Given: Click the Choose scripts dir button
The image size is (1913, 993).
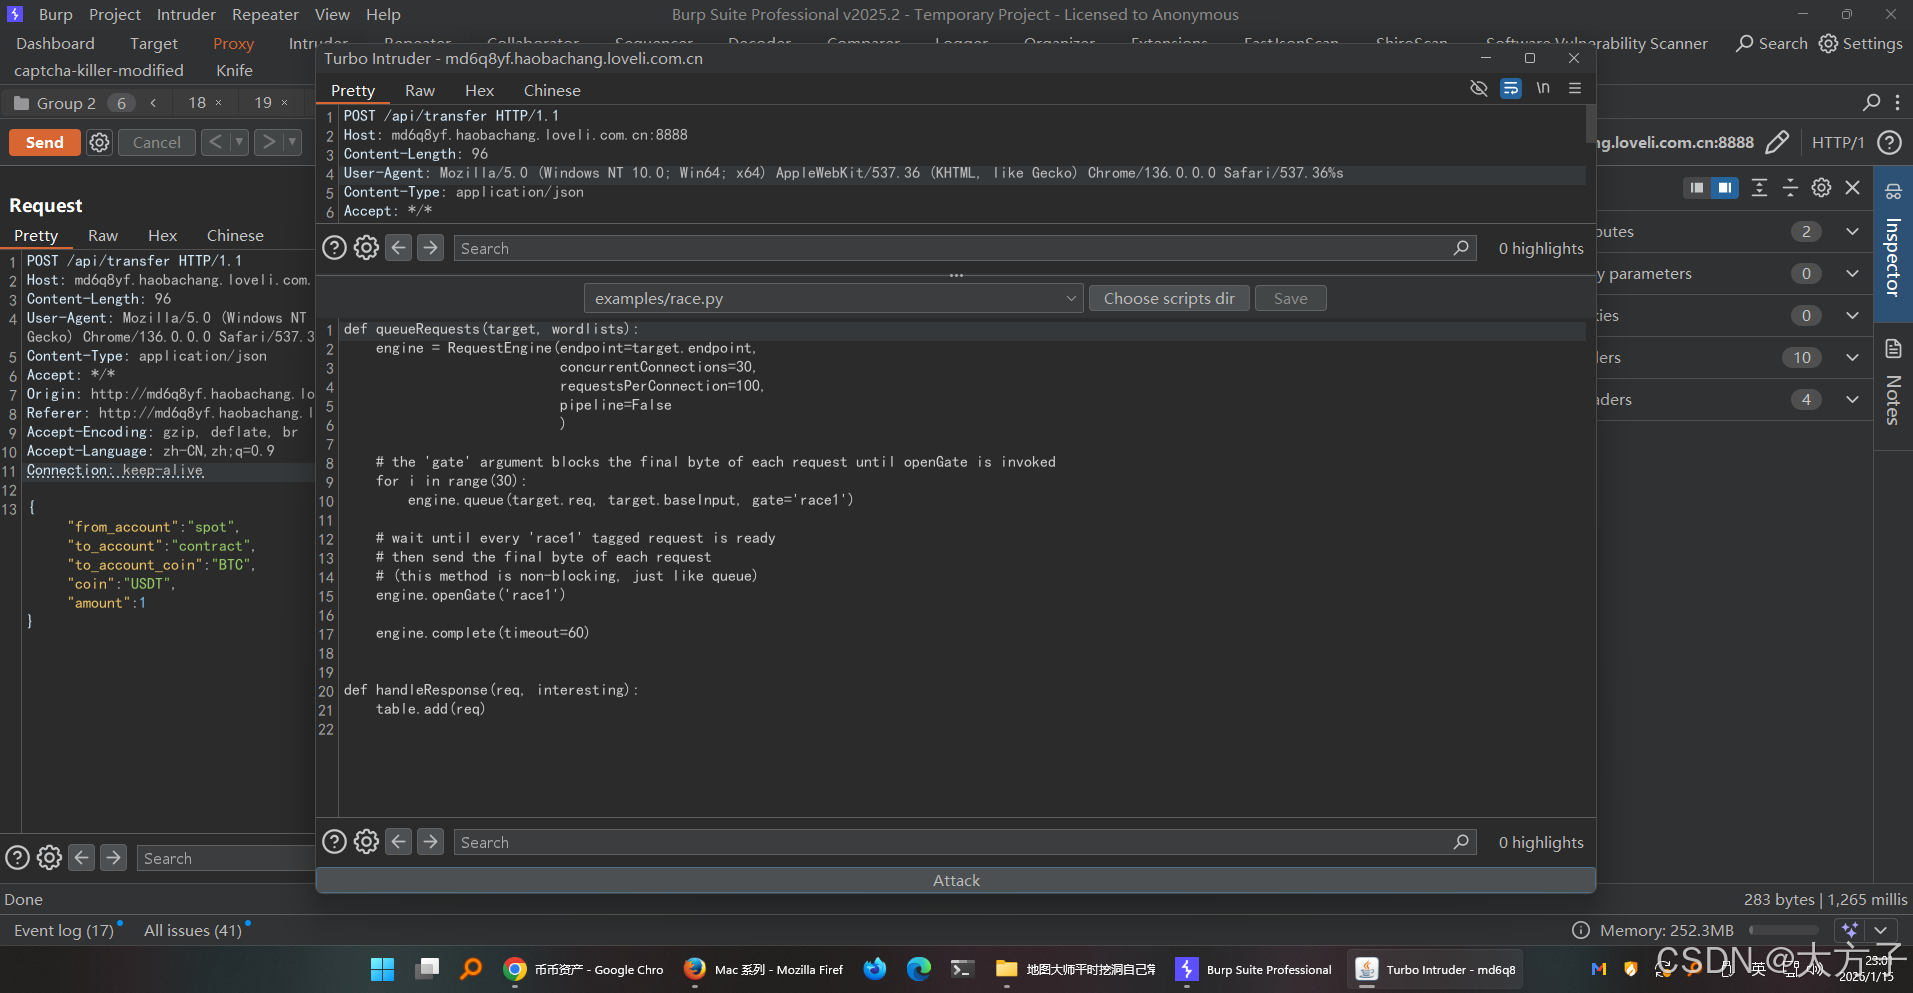Looking at the screenshot, I should (1168, 298).
